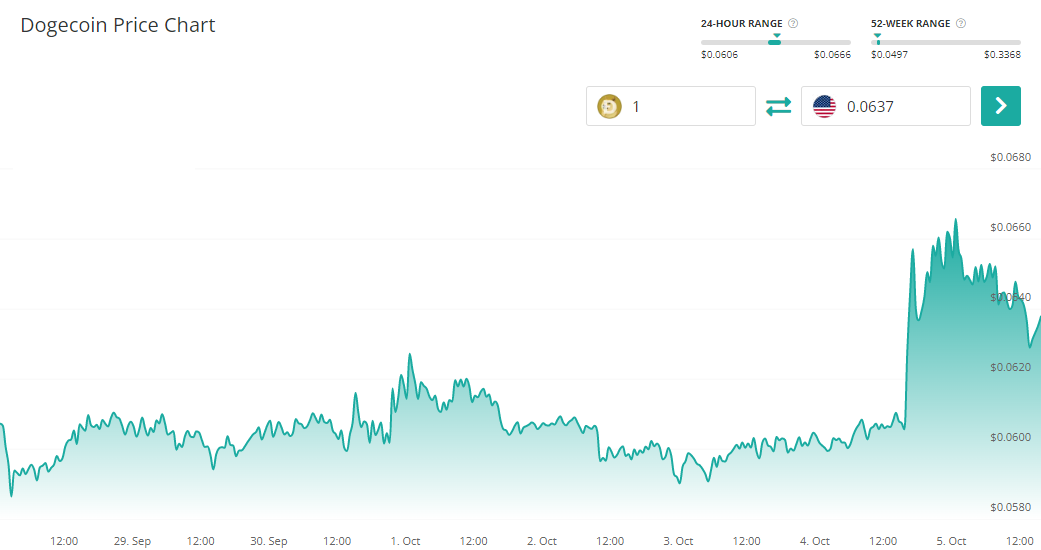Click the Dogecoin Price Chart heading

[x=118, y=25]
